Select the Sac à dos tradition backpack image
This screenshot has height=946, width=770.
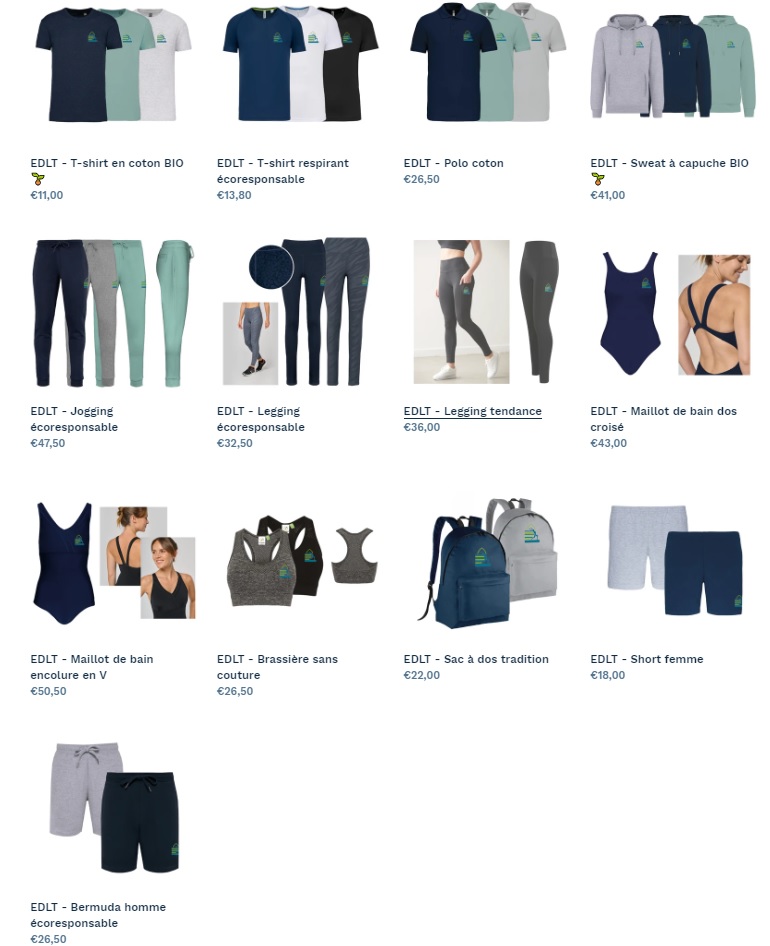(x=488, y=563)
